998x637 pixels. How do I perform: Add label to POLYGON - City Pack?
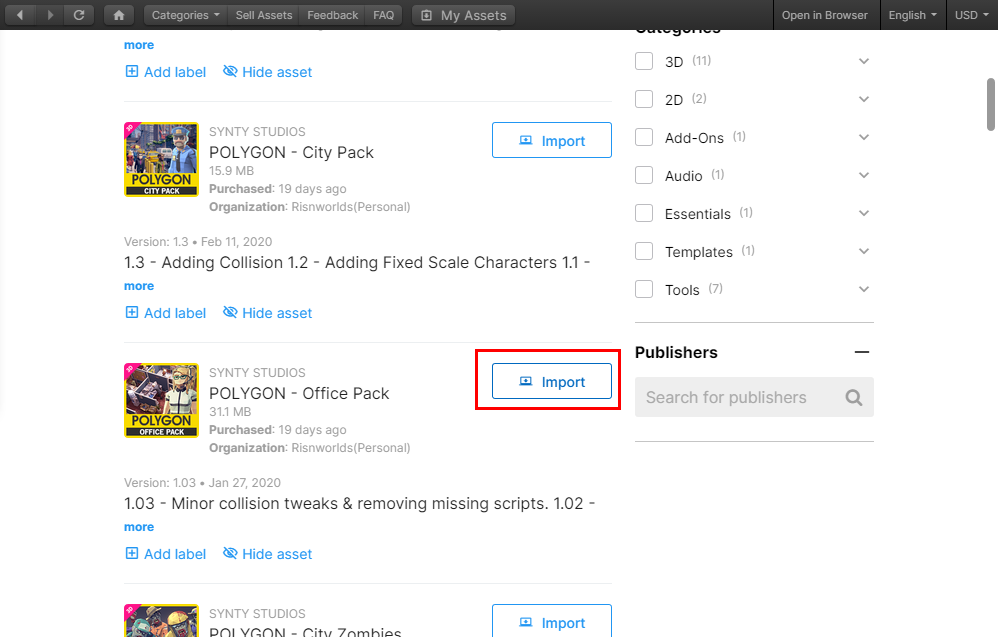click(165, 312)
